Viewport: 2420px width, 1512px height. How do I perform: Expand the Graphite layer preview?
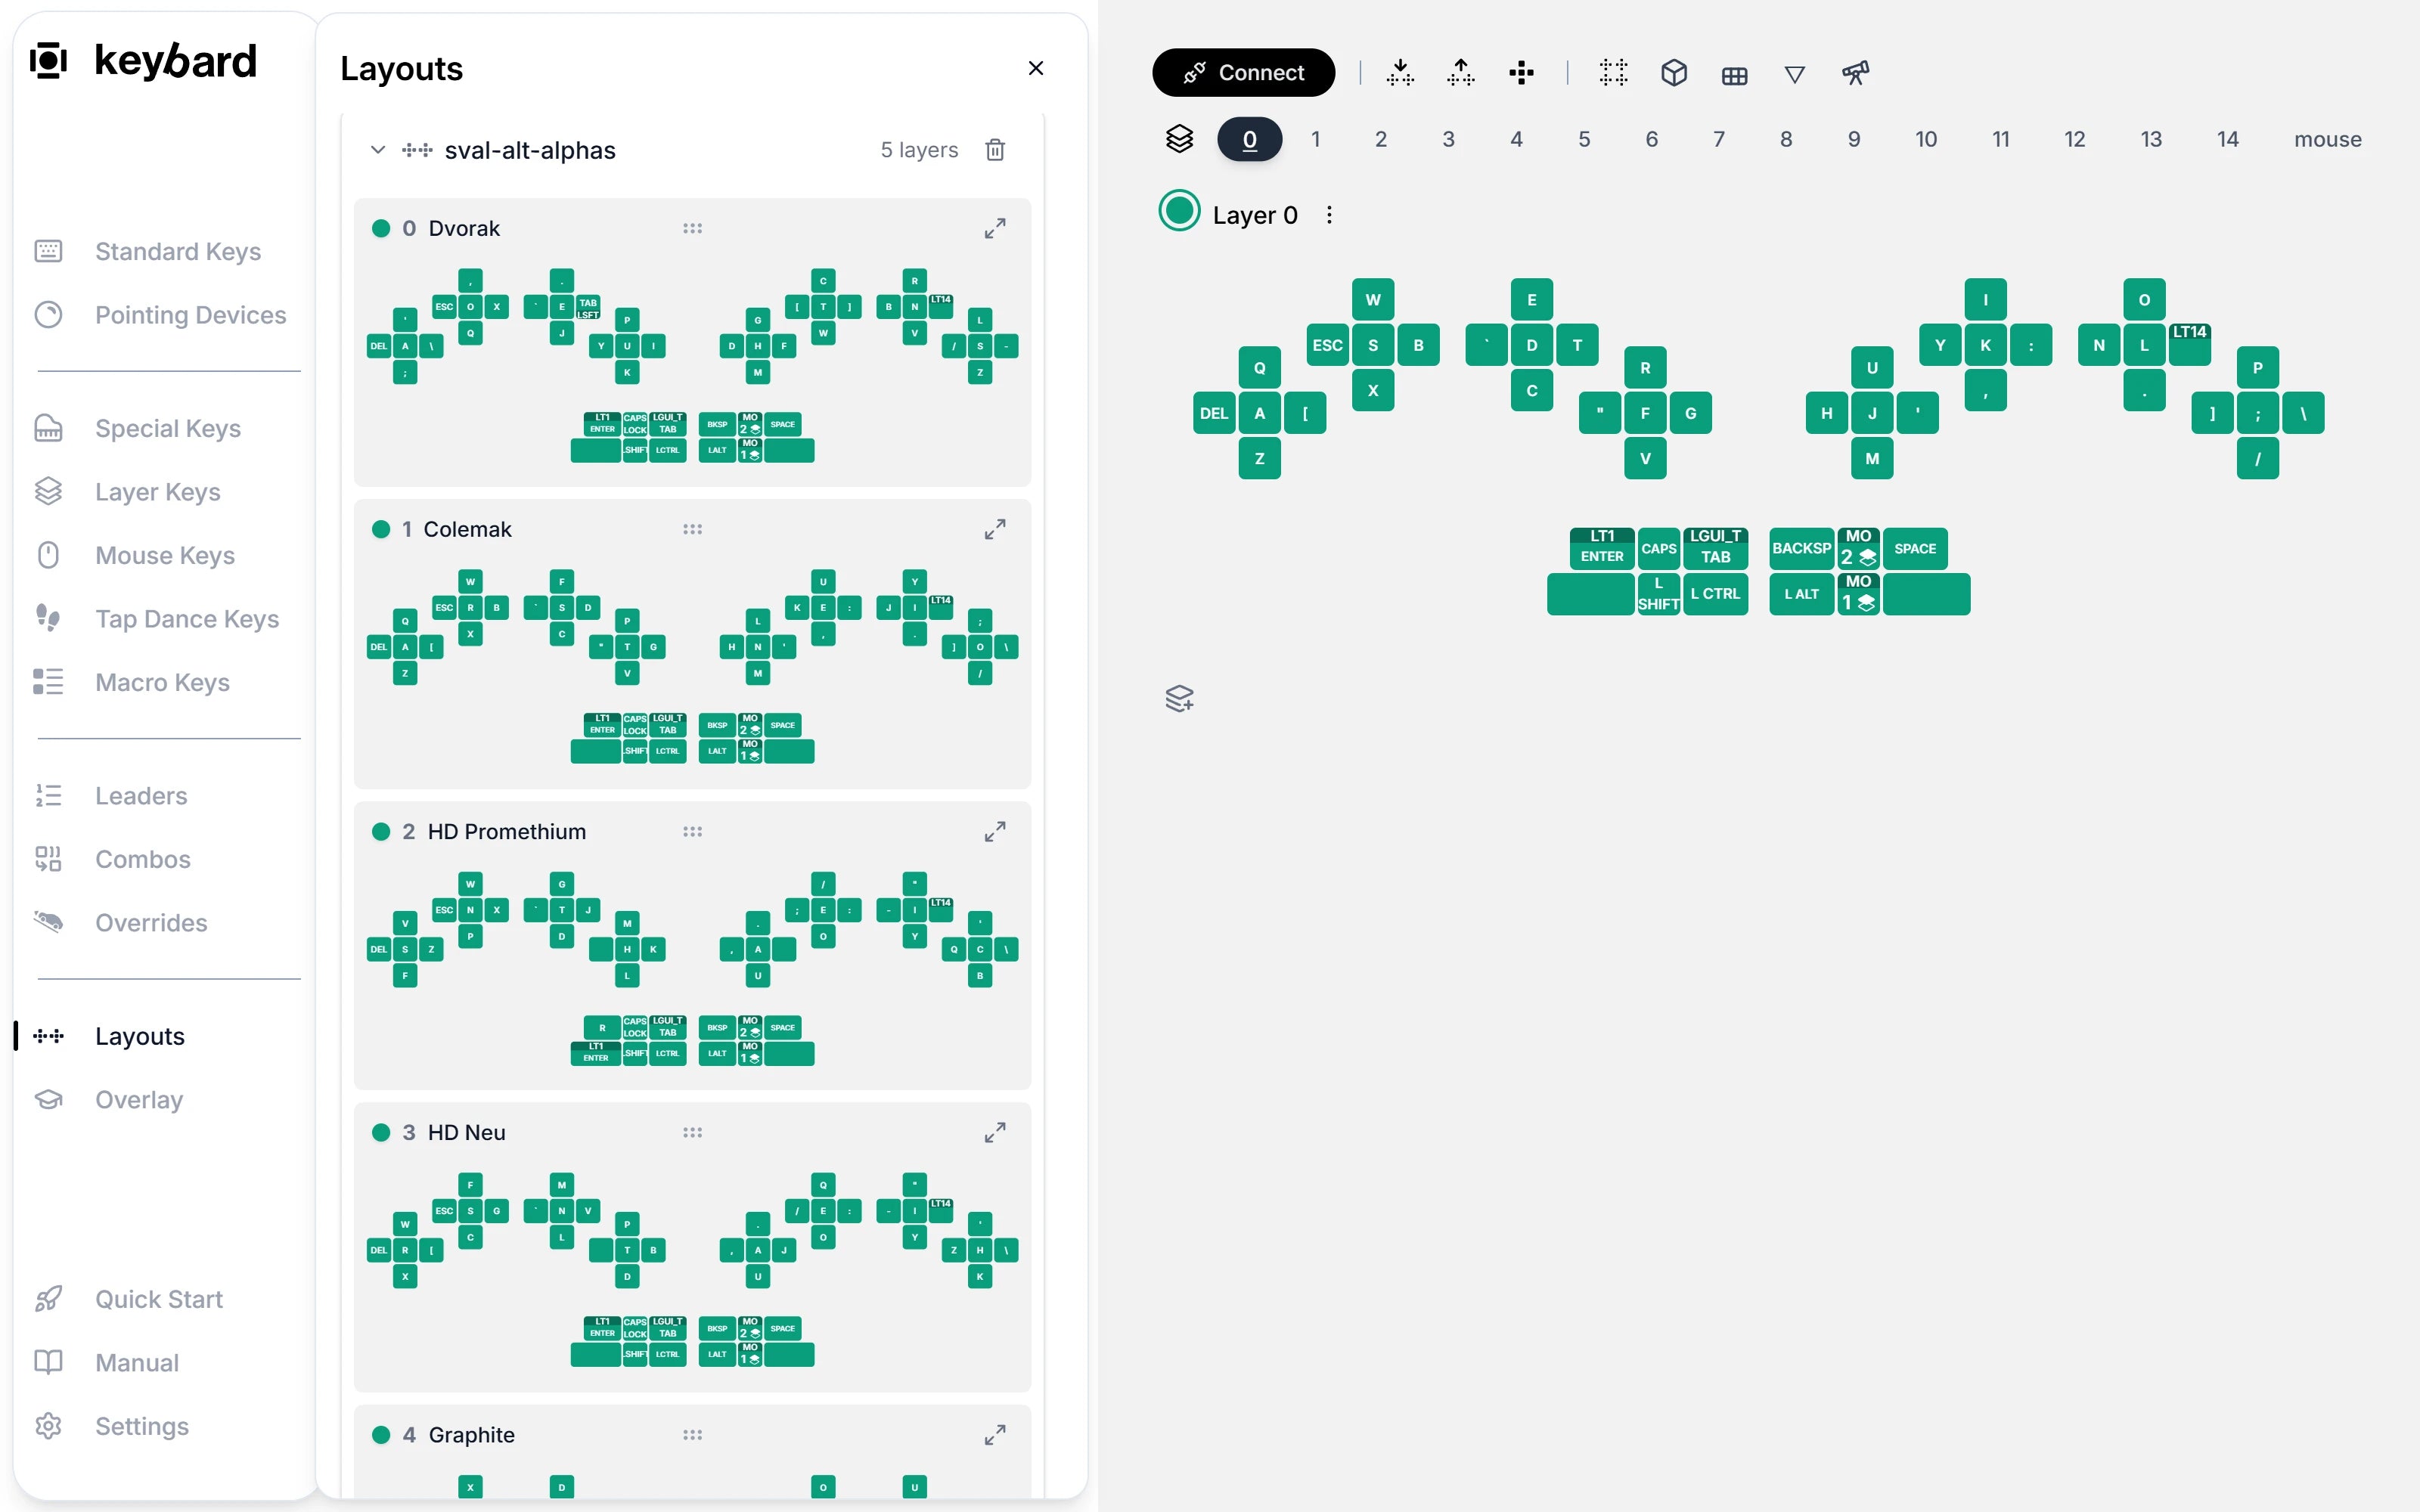(x=995, y=1434)
